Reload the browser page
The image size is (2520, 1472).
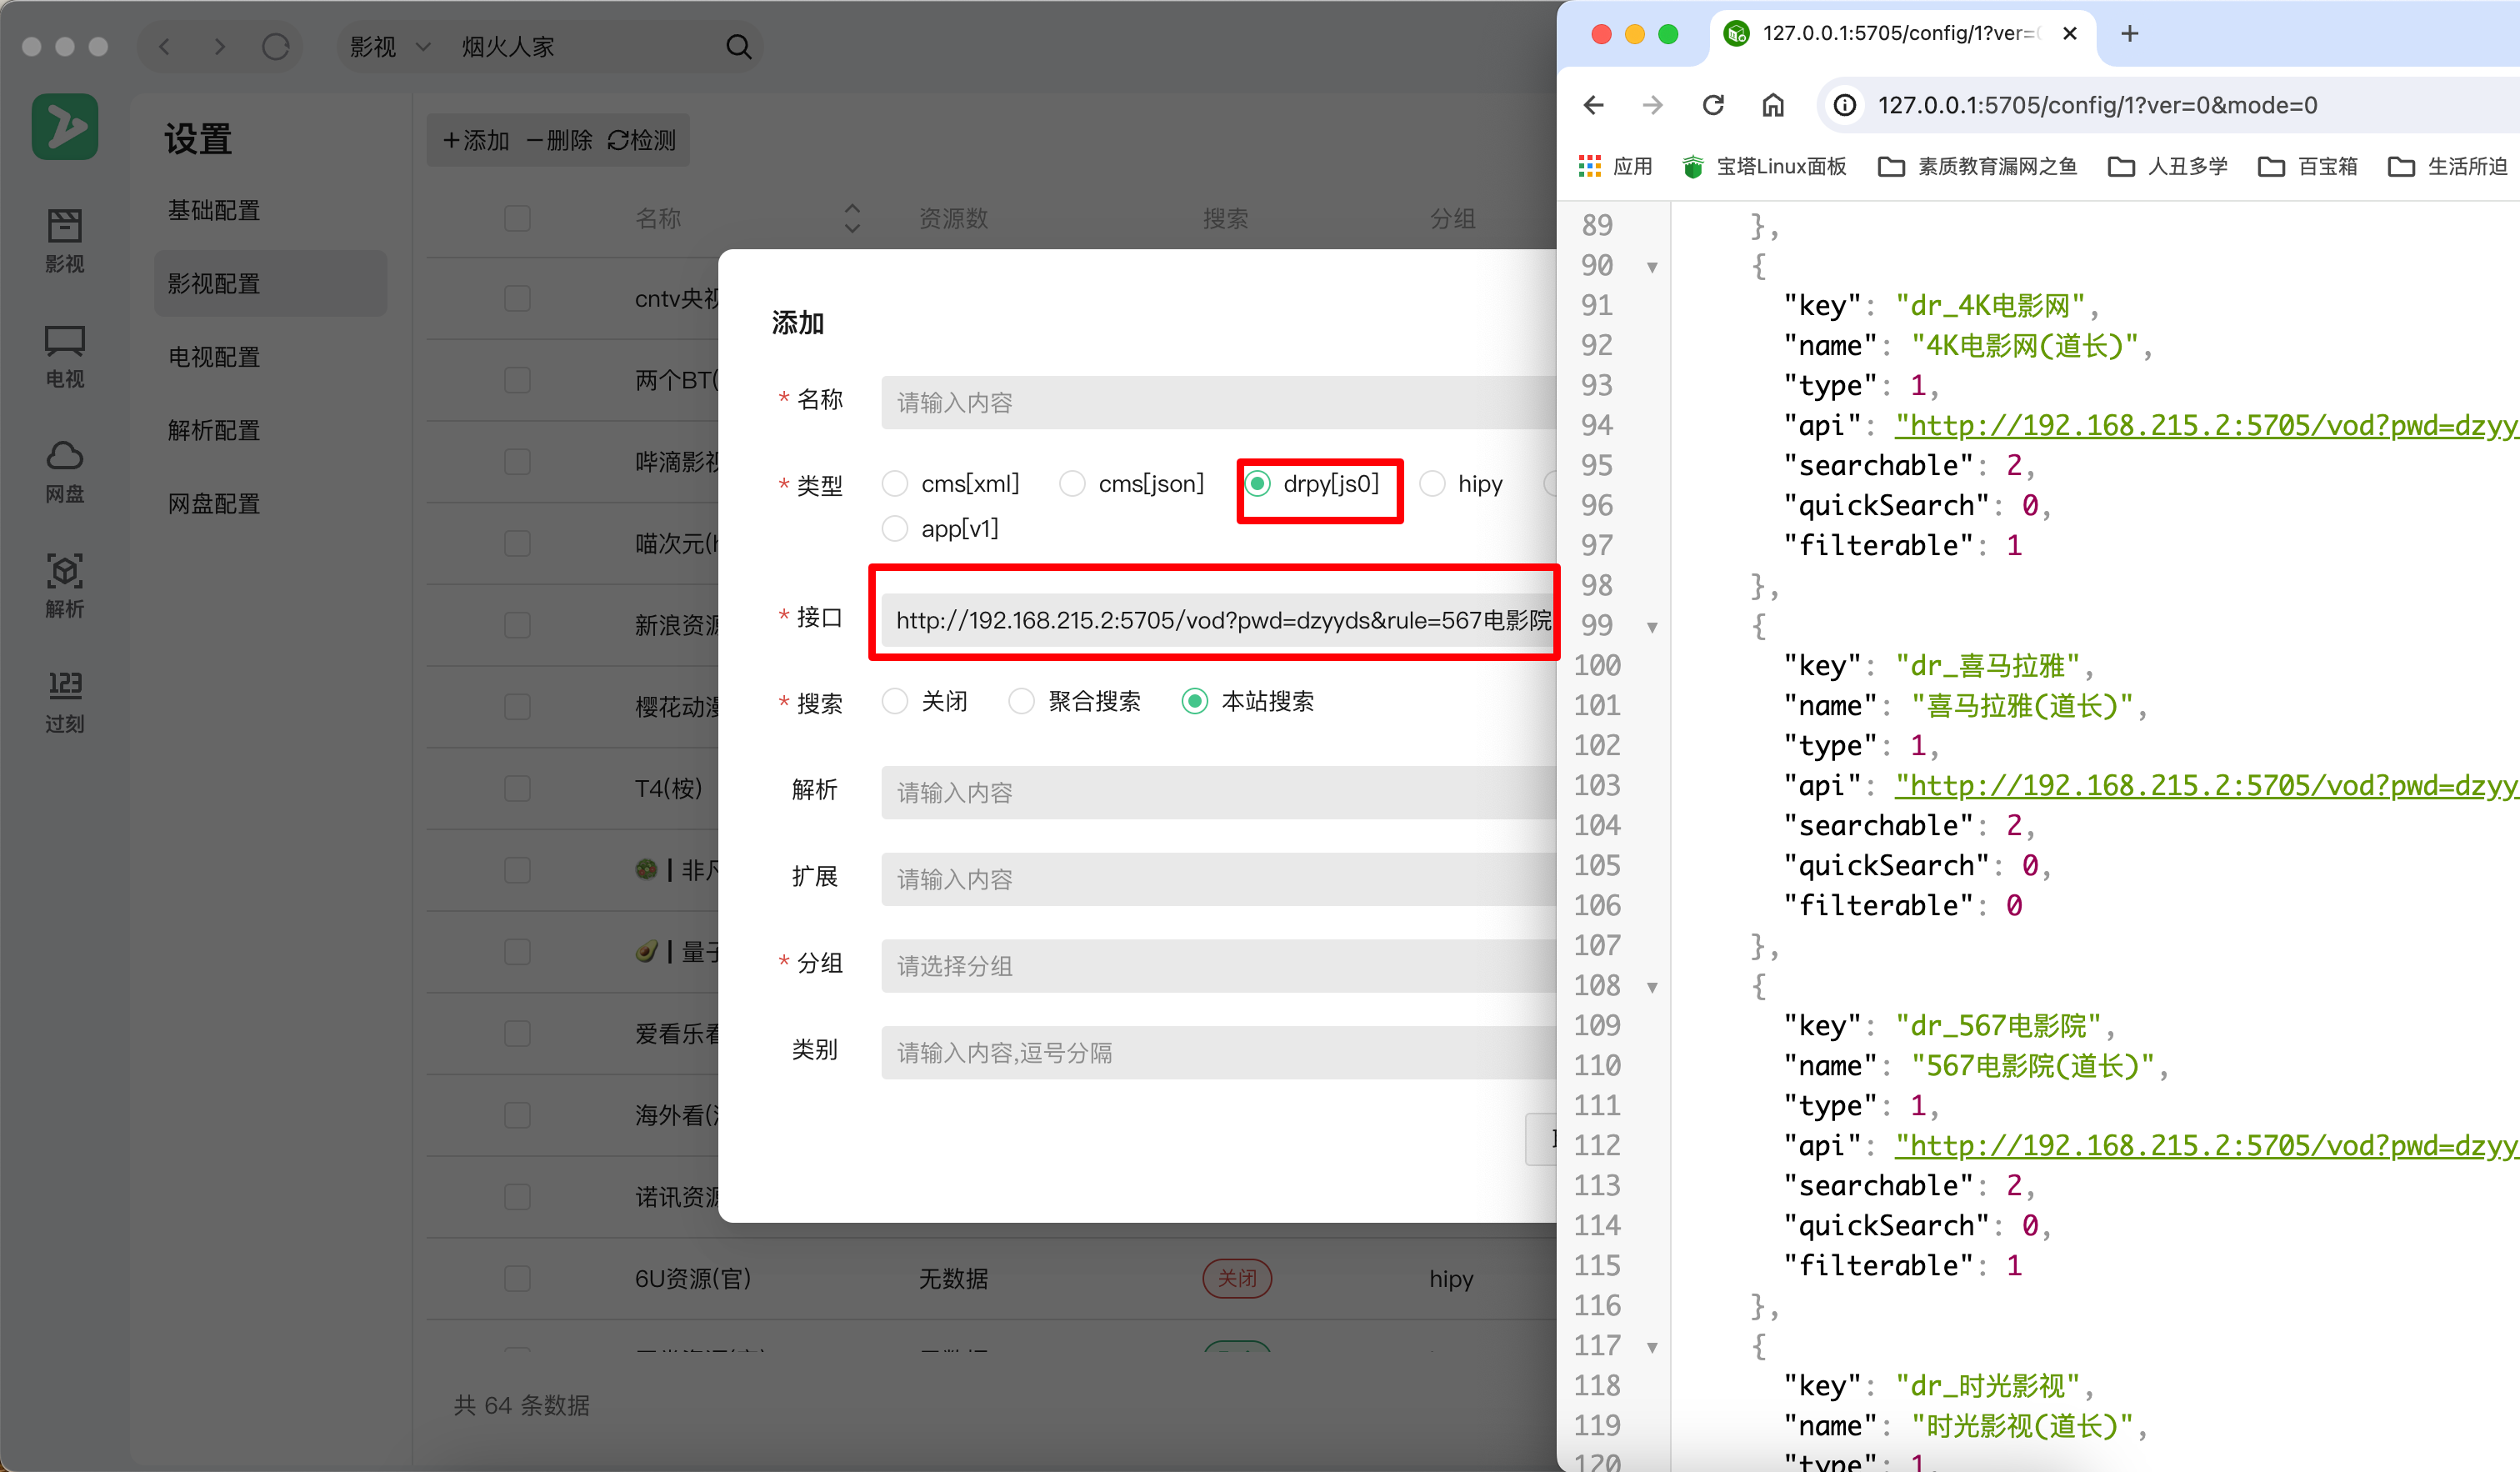(x=1713, y=105)
